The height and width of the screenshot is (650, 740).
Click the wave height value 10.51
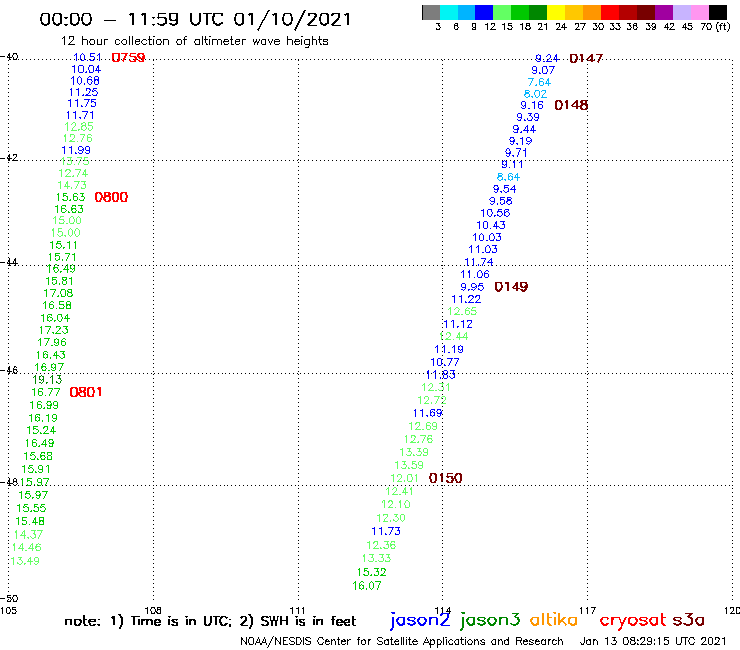pyautogui.click(x=88, y=57)
